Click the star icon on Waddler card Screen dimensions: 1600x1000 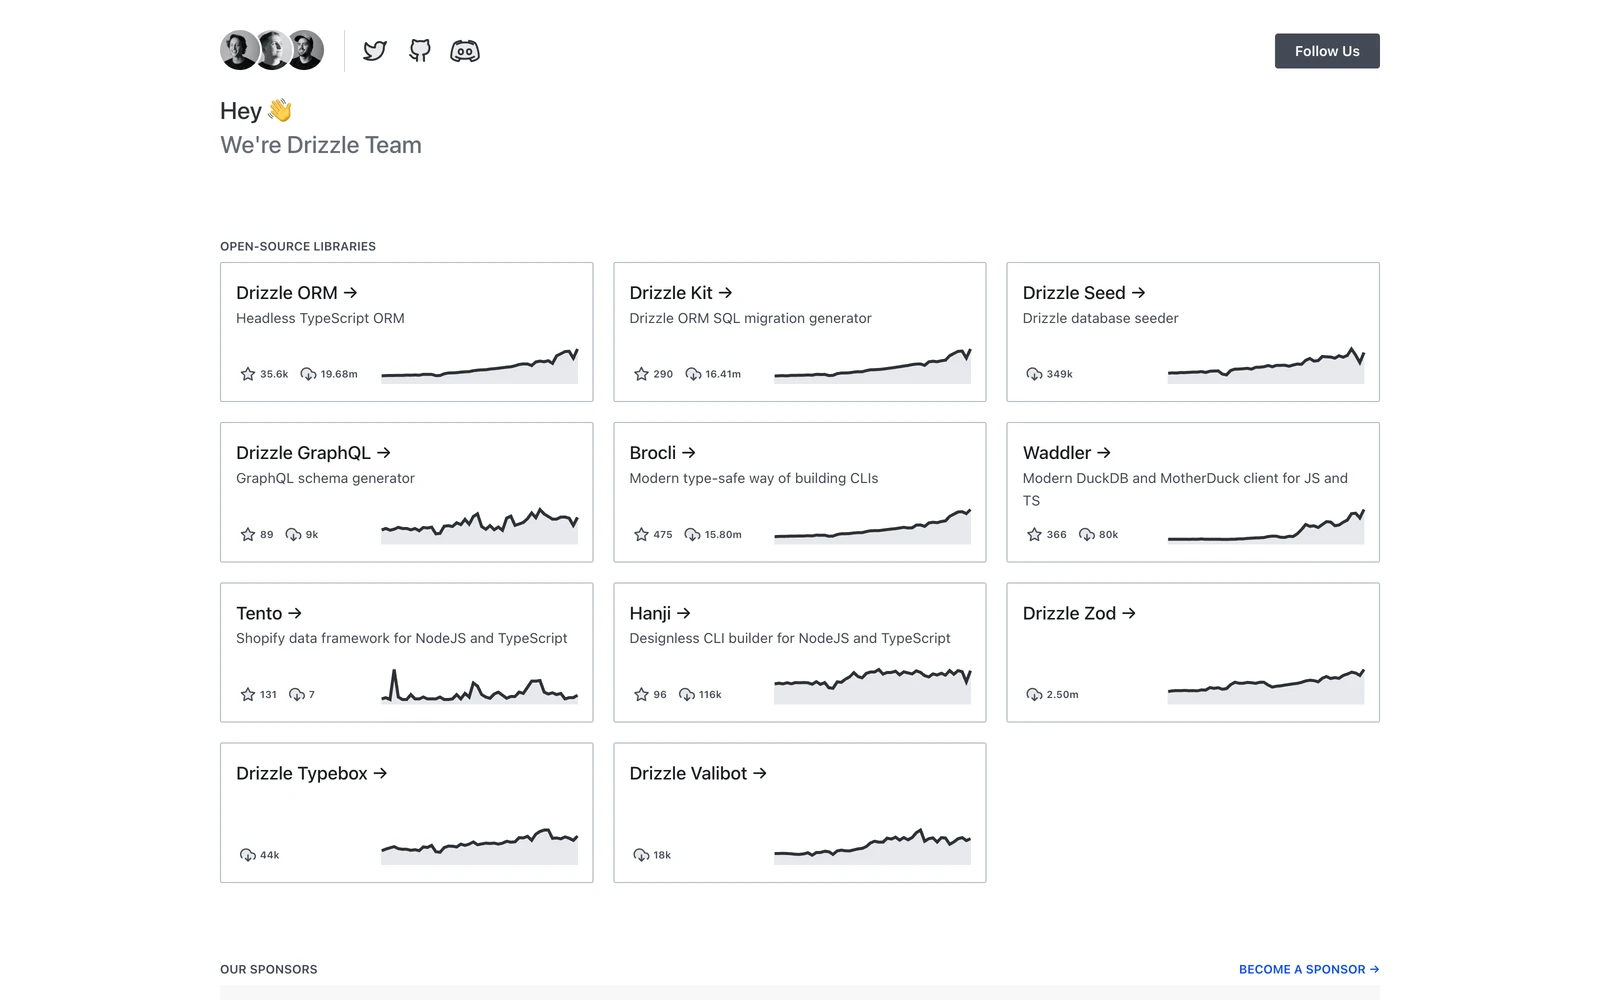coord(1034,534)
